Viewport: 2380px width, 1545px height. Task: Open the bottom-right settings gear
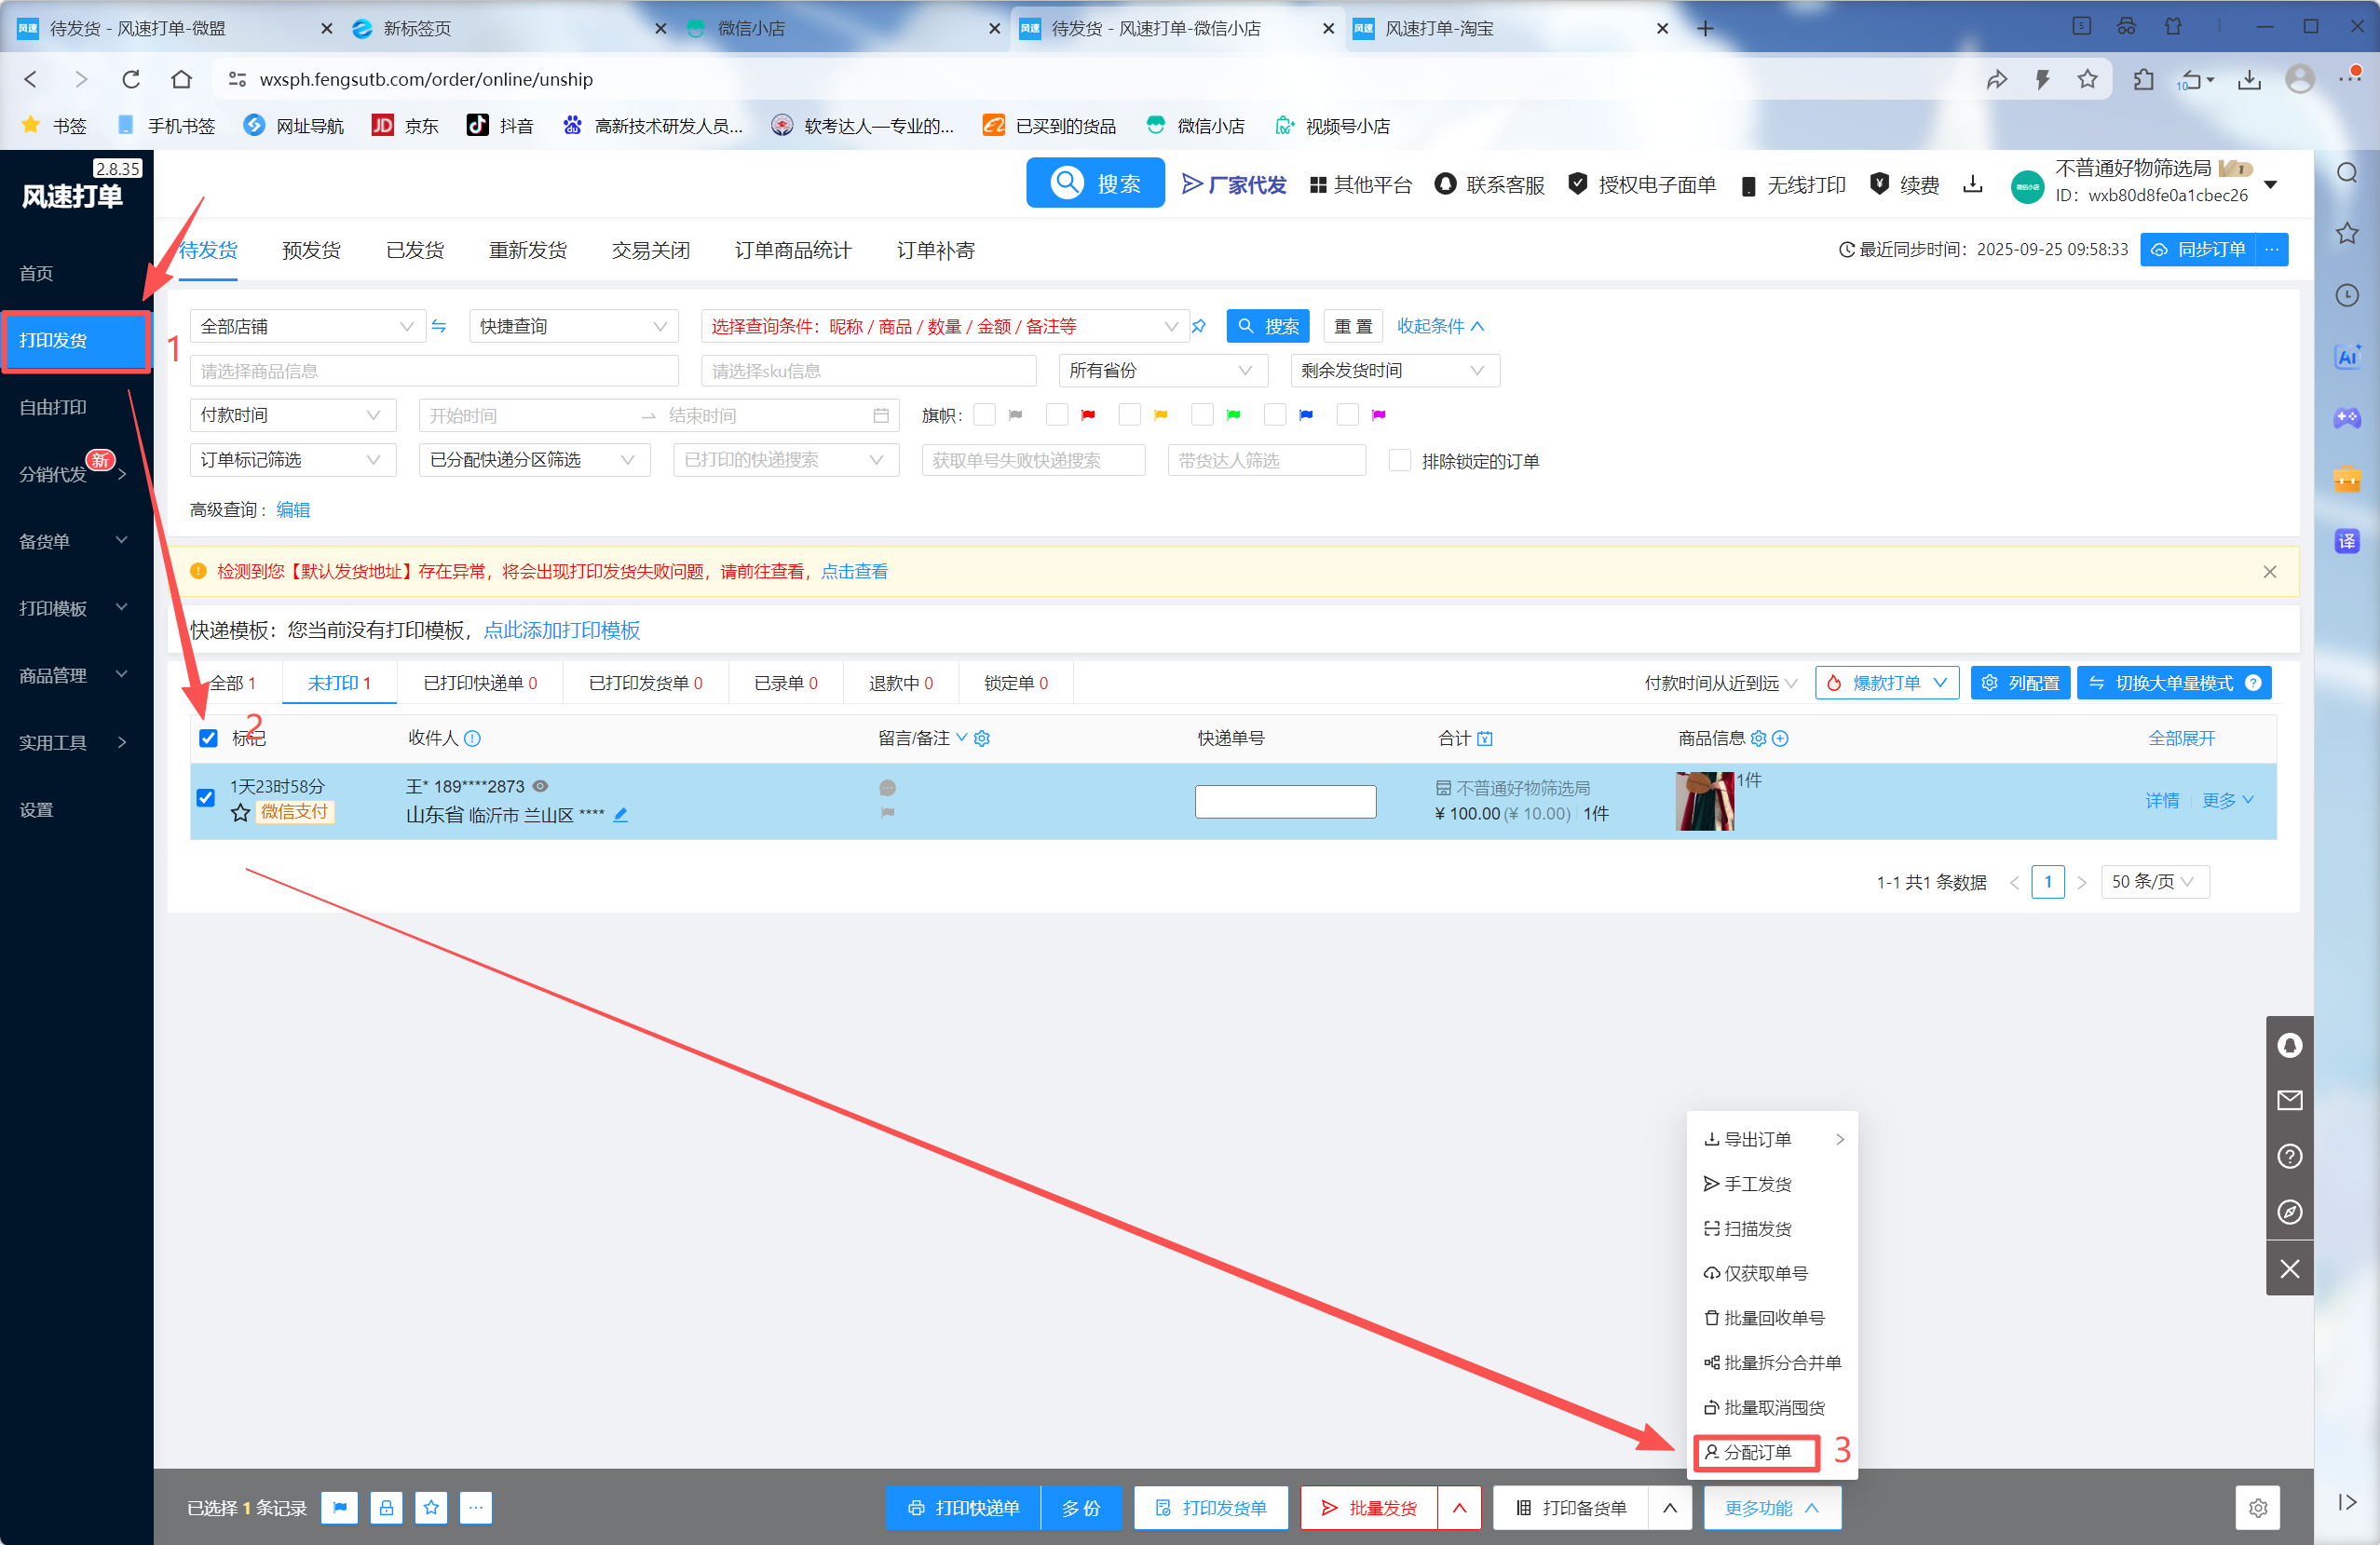coord(2257,1507)
